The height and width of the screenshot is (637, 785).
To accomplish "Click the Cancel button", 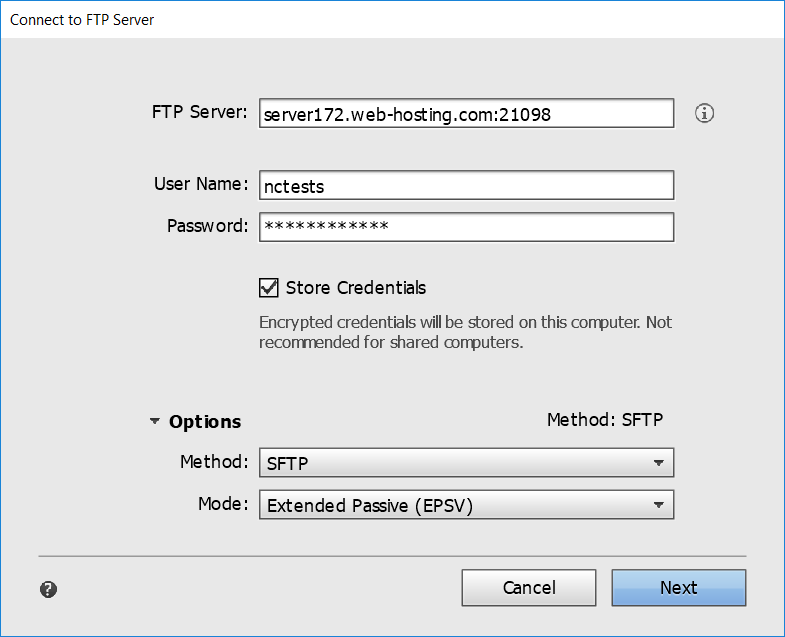I will (529, 587).
